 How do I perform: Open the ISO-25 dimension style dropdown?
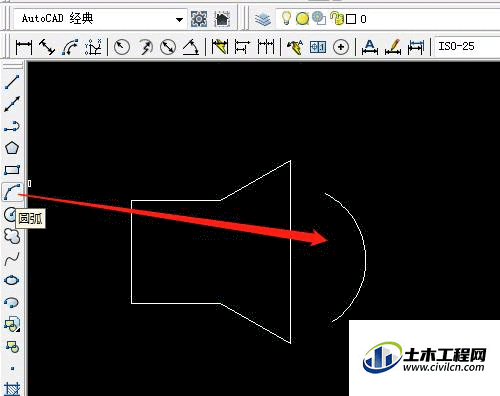click(467, 46)
